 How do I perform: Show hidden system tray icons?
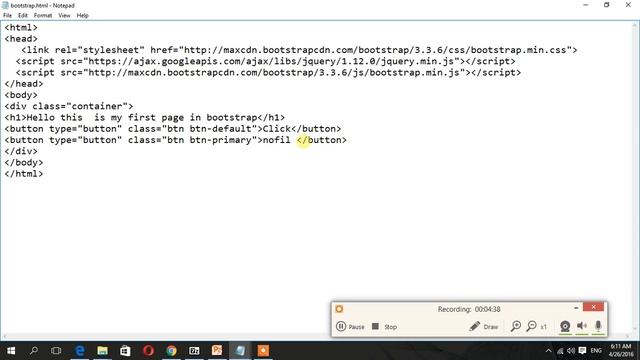click(x=548, y=351)
